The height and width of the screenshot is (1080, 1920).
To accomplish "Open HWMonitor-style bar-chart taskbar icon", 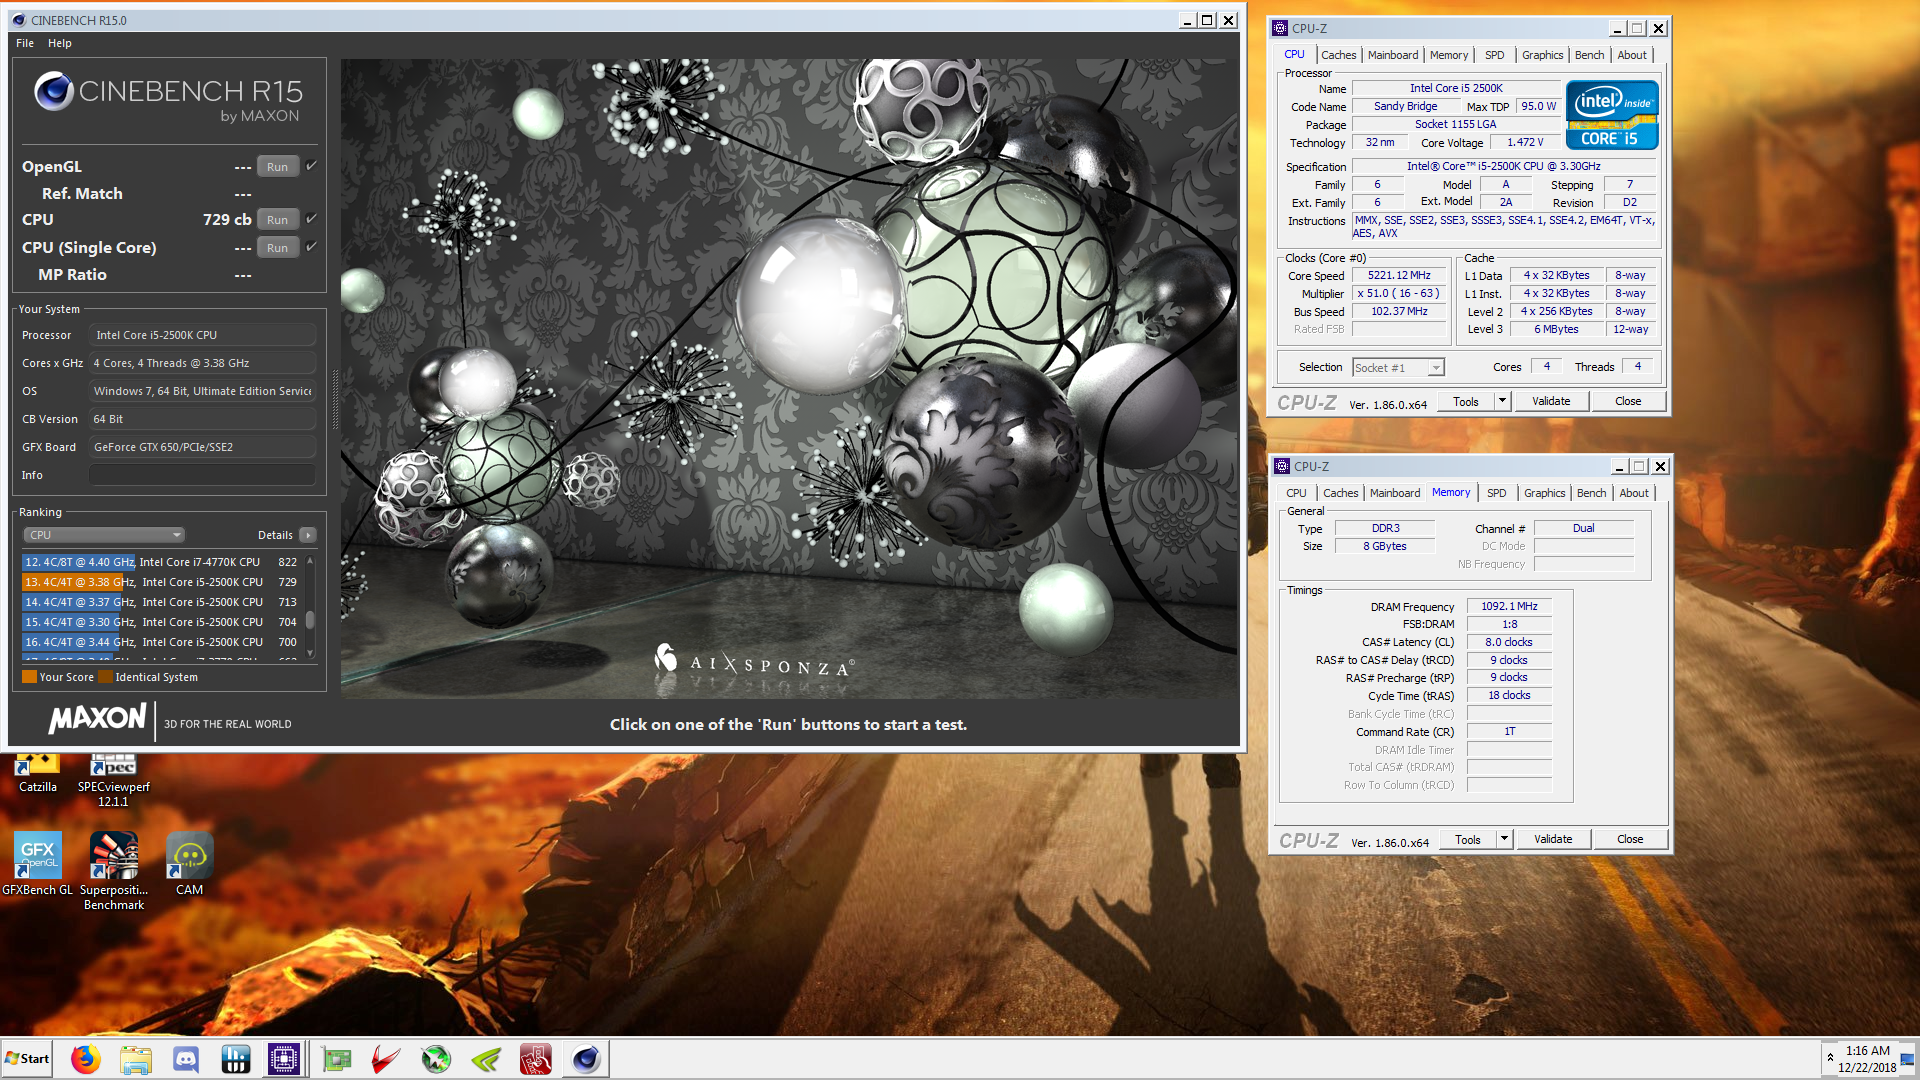I will point(236,1059).
